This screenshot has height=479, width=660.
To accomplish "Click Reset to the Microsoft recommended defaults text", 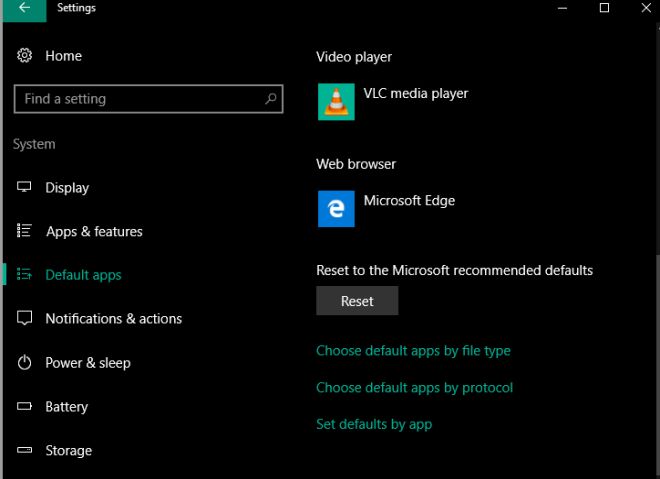I will pyautogui.click(x=455, y=270).
